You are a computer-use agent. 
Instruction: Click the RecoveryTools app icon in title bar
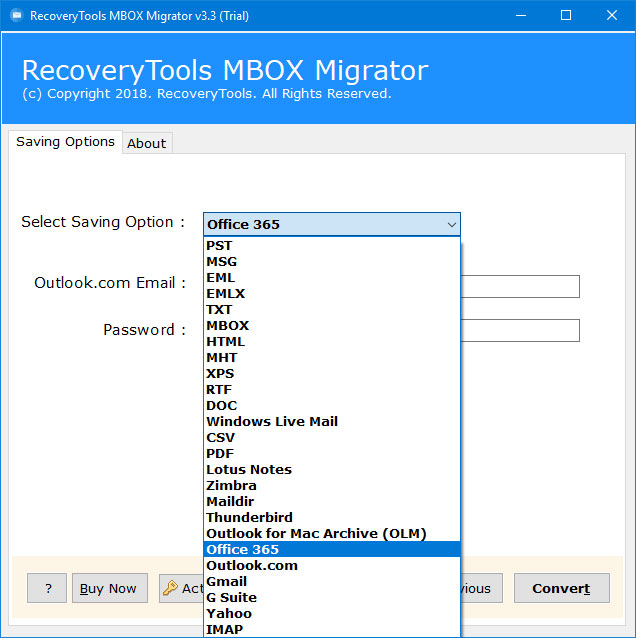[17, 15]
